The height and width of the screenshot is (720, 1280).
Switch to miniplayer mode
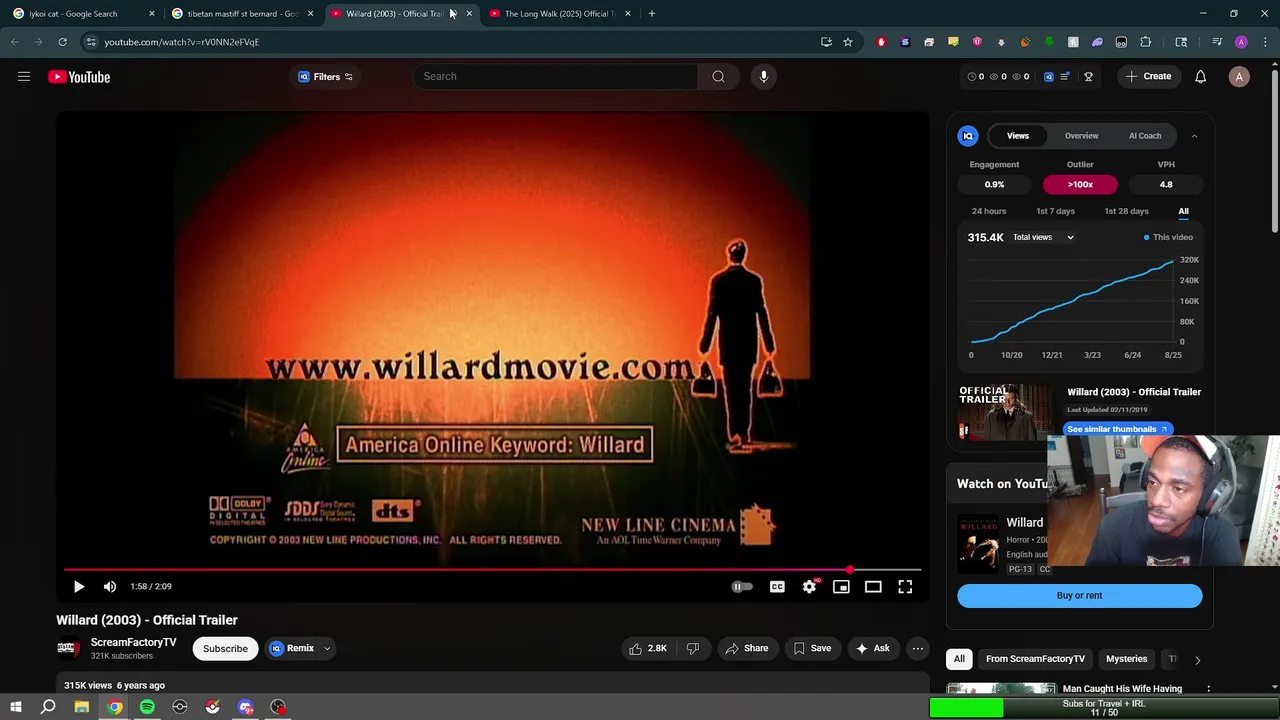point(841,587)
